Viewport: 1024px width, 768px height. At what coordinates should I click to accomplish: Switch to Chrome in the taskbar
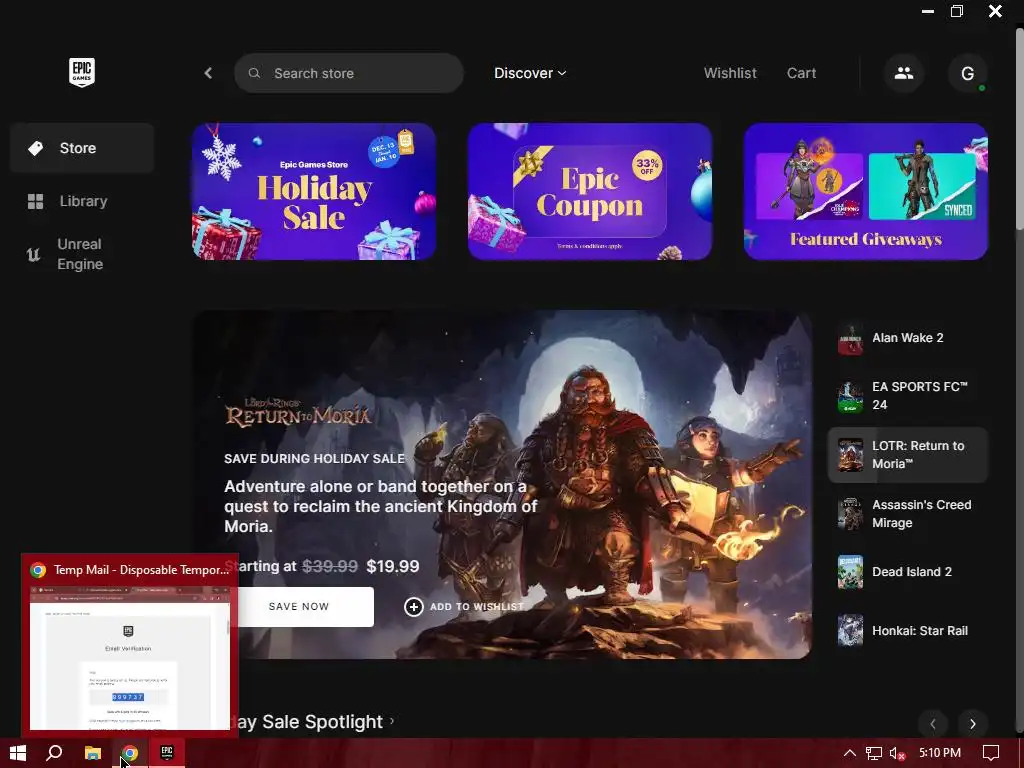point(130,753)
